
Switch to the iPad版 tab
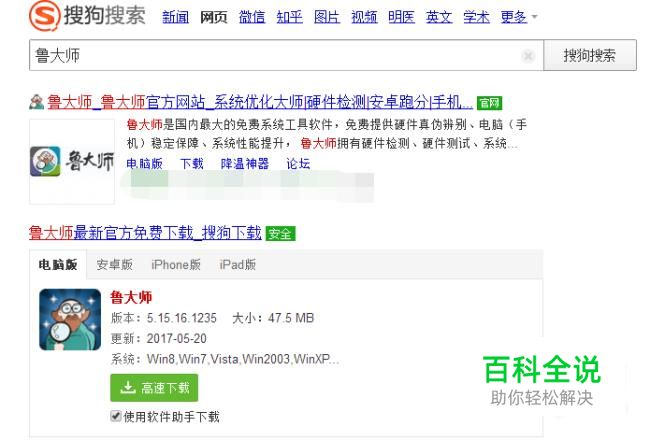click(238, 264)
